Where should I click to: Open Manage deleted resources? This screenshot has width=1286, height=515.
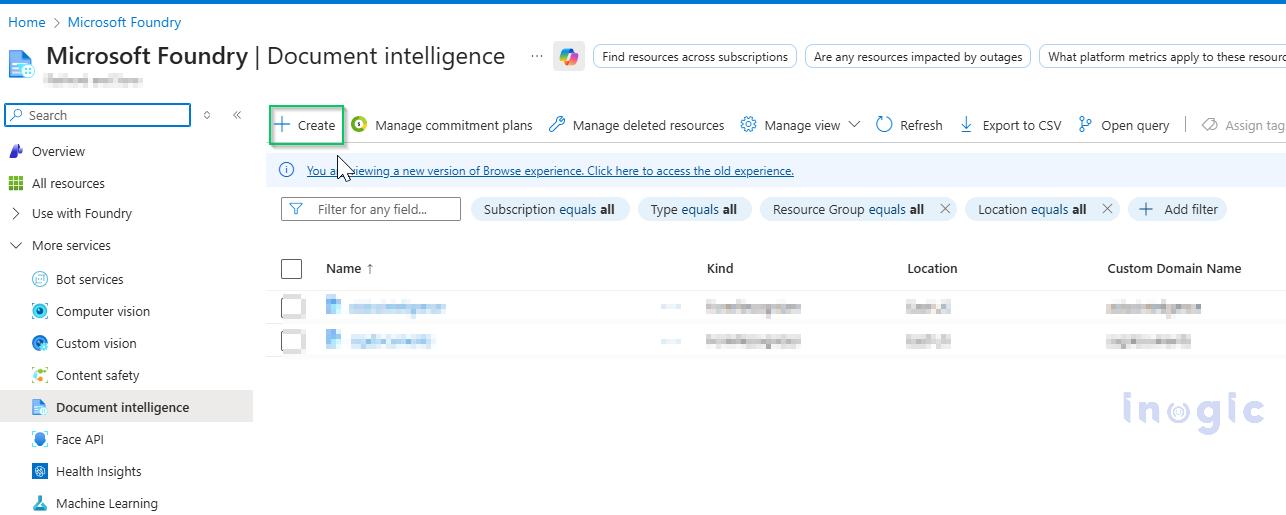tap(636, 125)
